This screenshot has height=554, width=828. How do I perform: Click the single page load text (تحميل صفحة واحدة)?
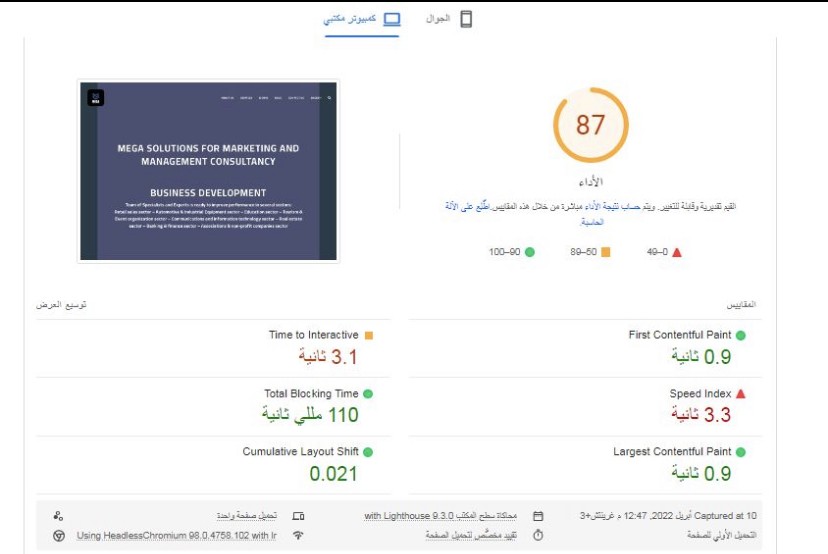click(x=247, y=515)
